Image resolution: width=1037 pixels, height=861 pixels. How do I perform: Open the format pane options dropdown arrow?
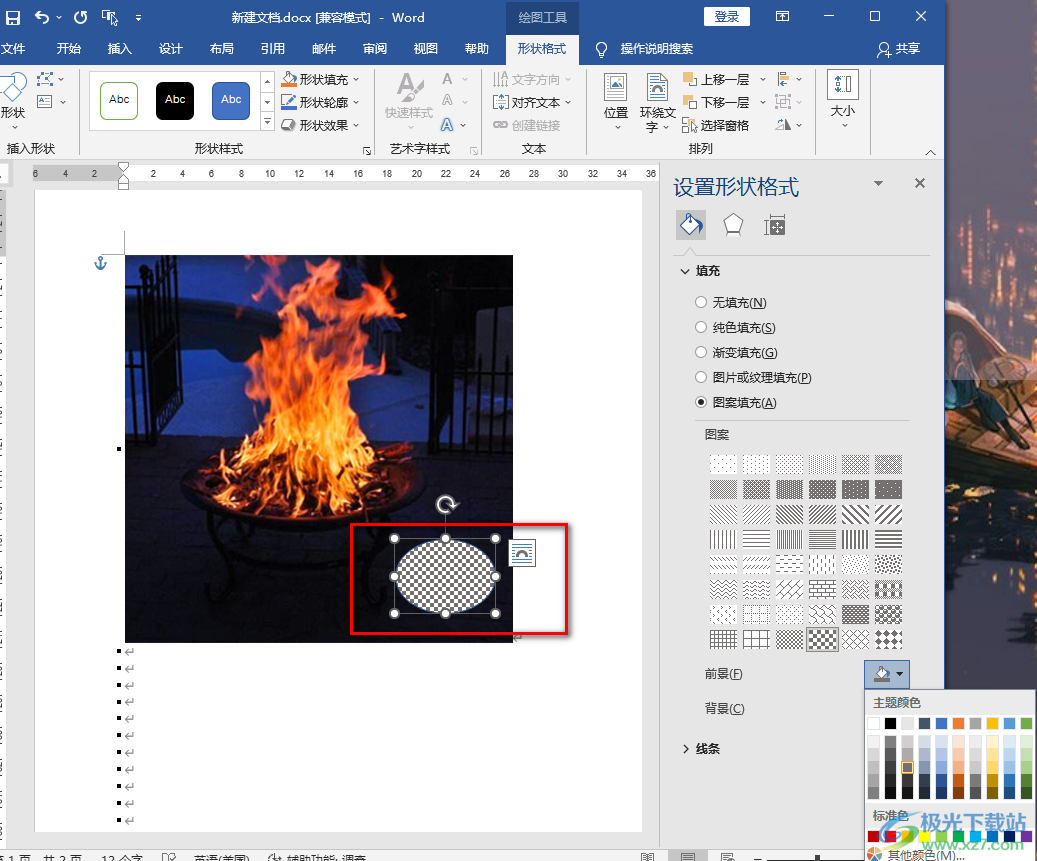878,183
